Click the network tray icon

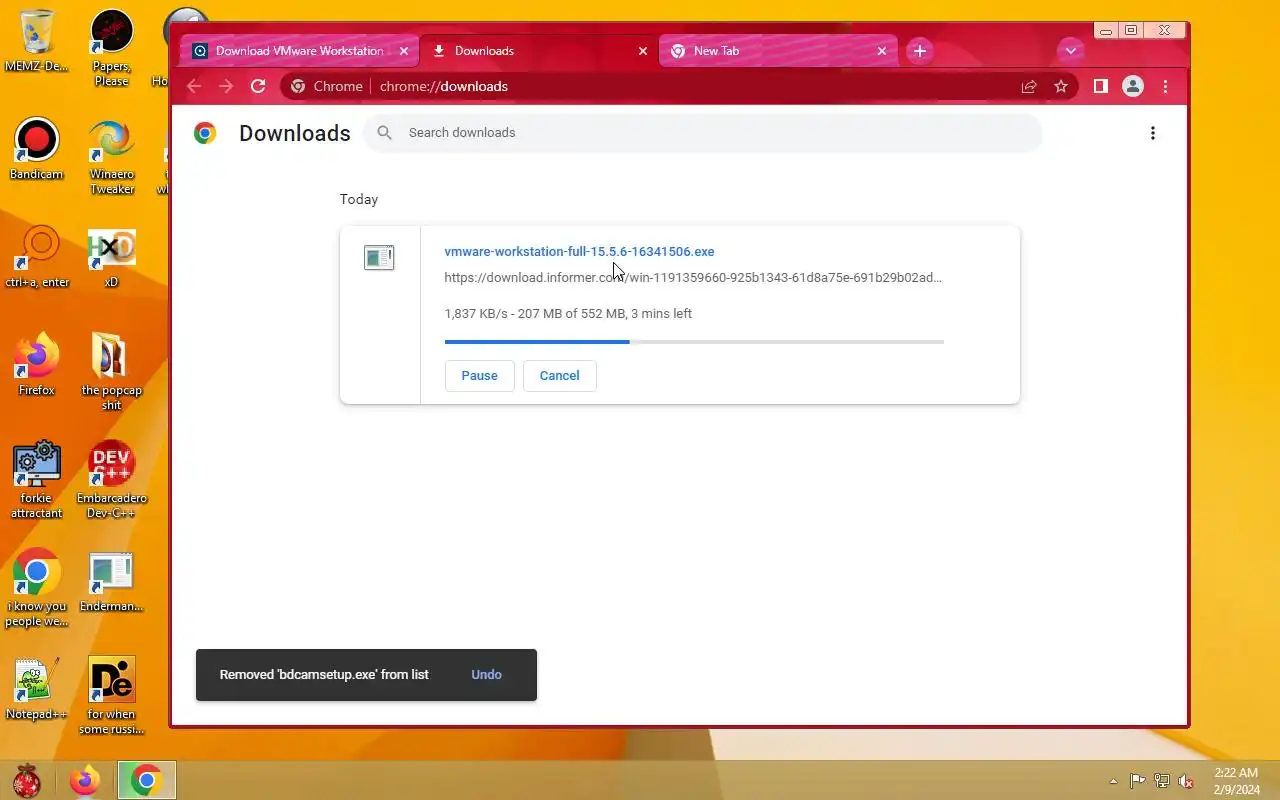1162,781
